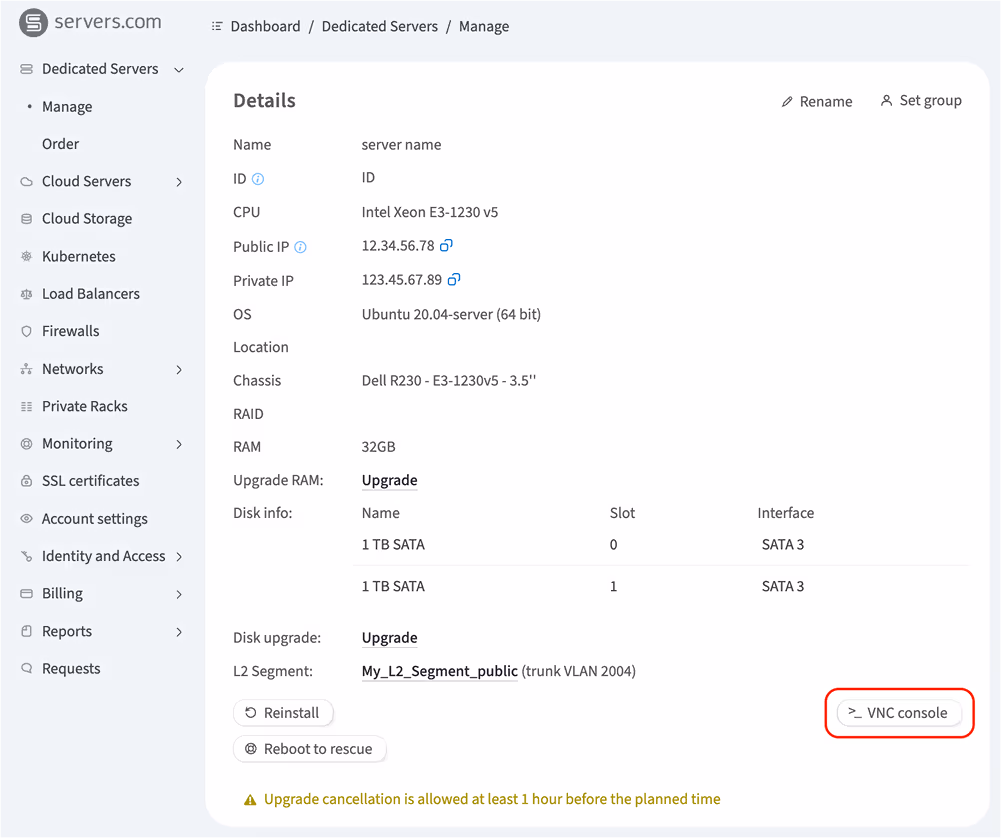The height and width of the screenshot is (838, 1001).
Task: Click the Requests chat icon
Action: coord(26,668)
